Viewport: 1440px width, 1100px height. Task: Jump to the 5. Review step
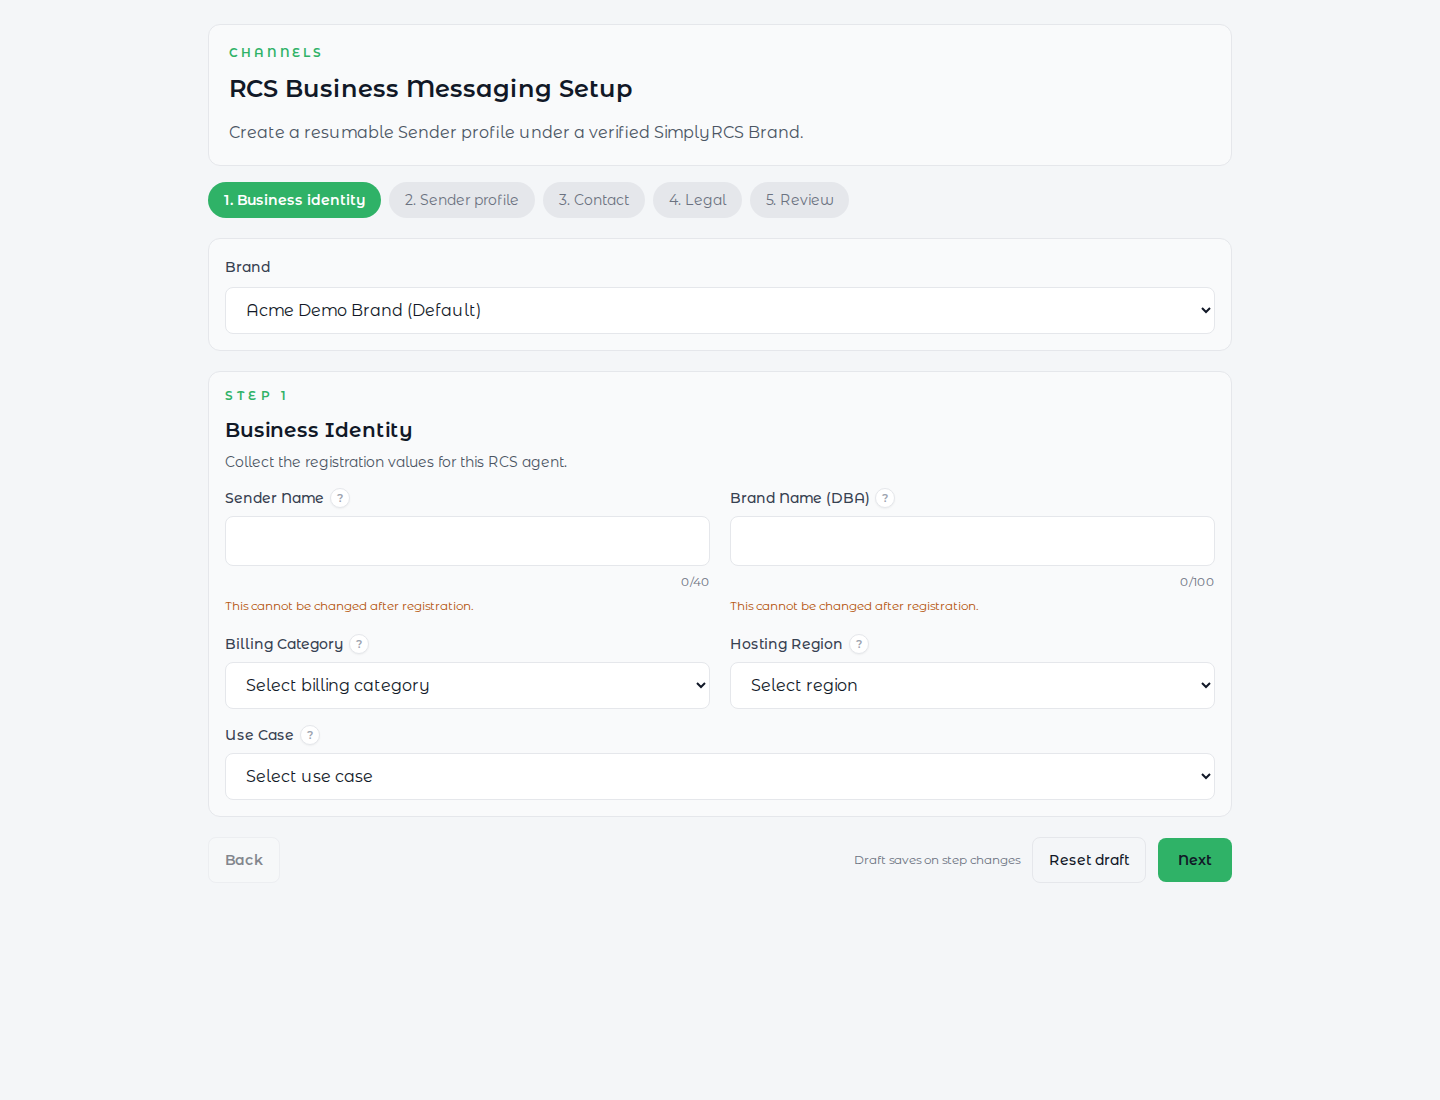tap(799, 200)
